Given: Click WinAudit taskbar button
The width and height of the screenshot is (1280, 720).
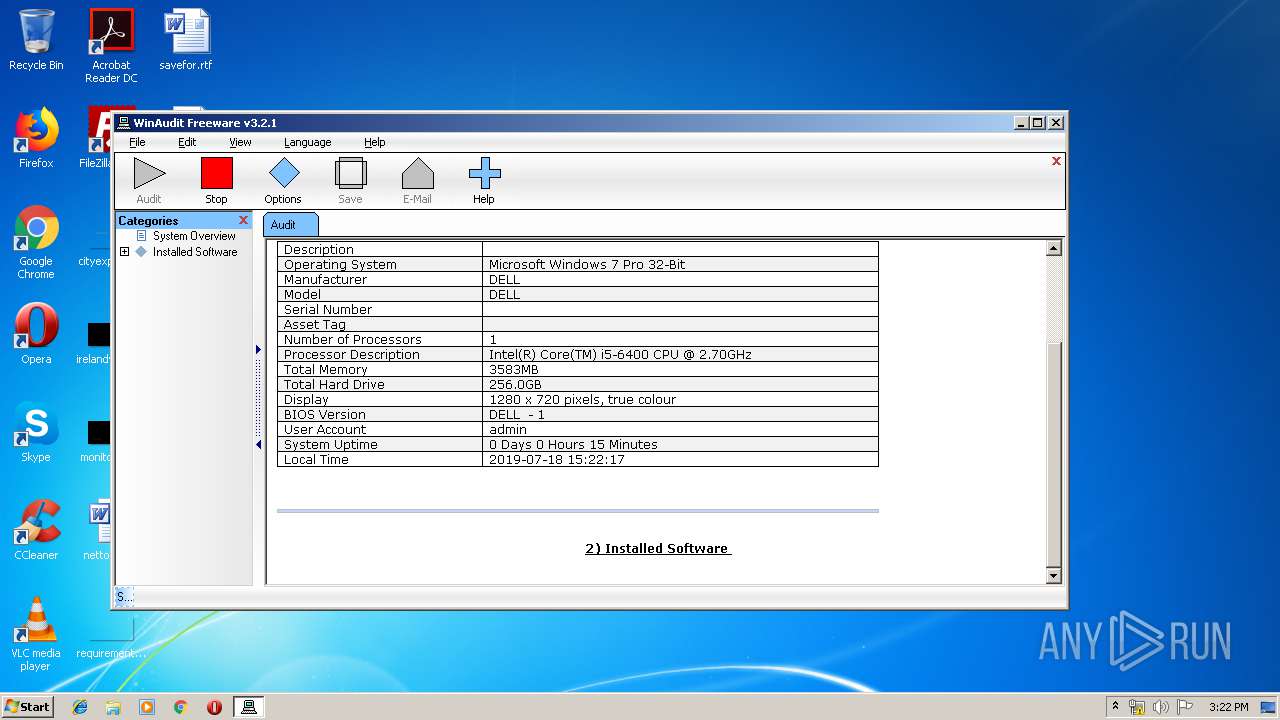Looking at the screenshot, I should pyautogui.click(x=249, y=707).
